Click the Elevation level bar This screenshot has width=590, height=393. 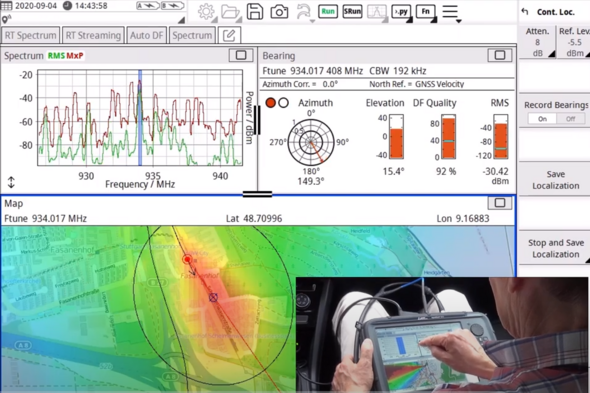(396, 137)
